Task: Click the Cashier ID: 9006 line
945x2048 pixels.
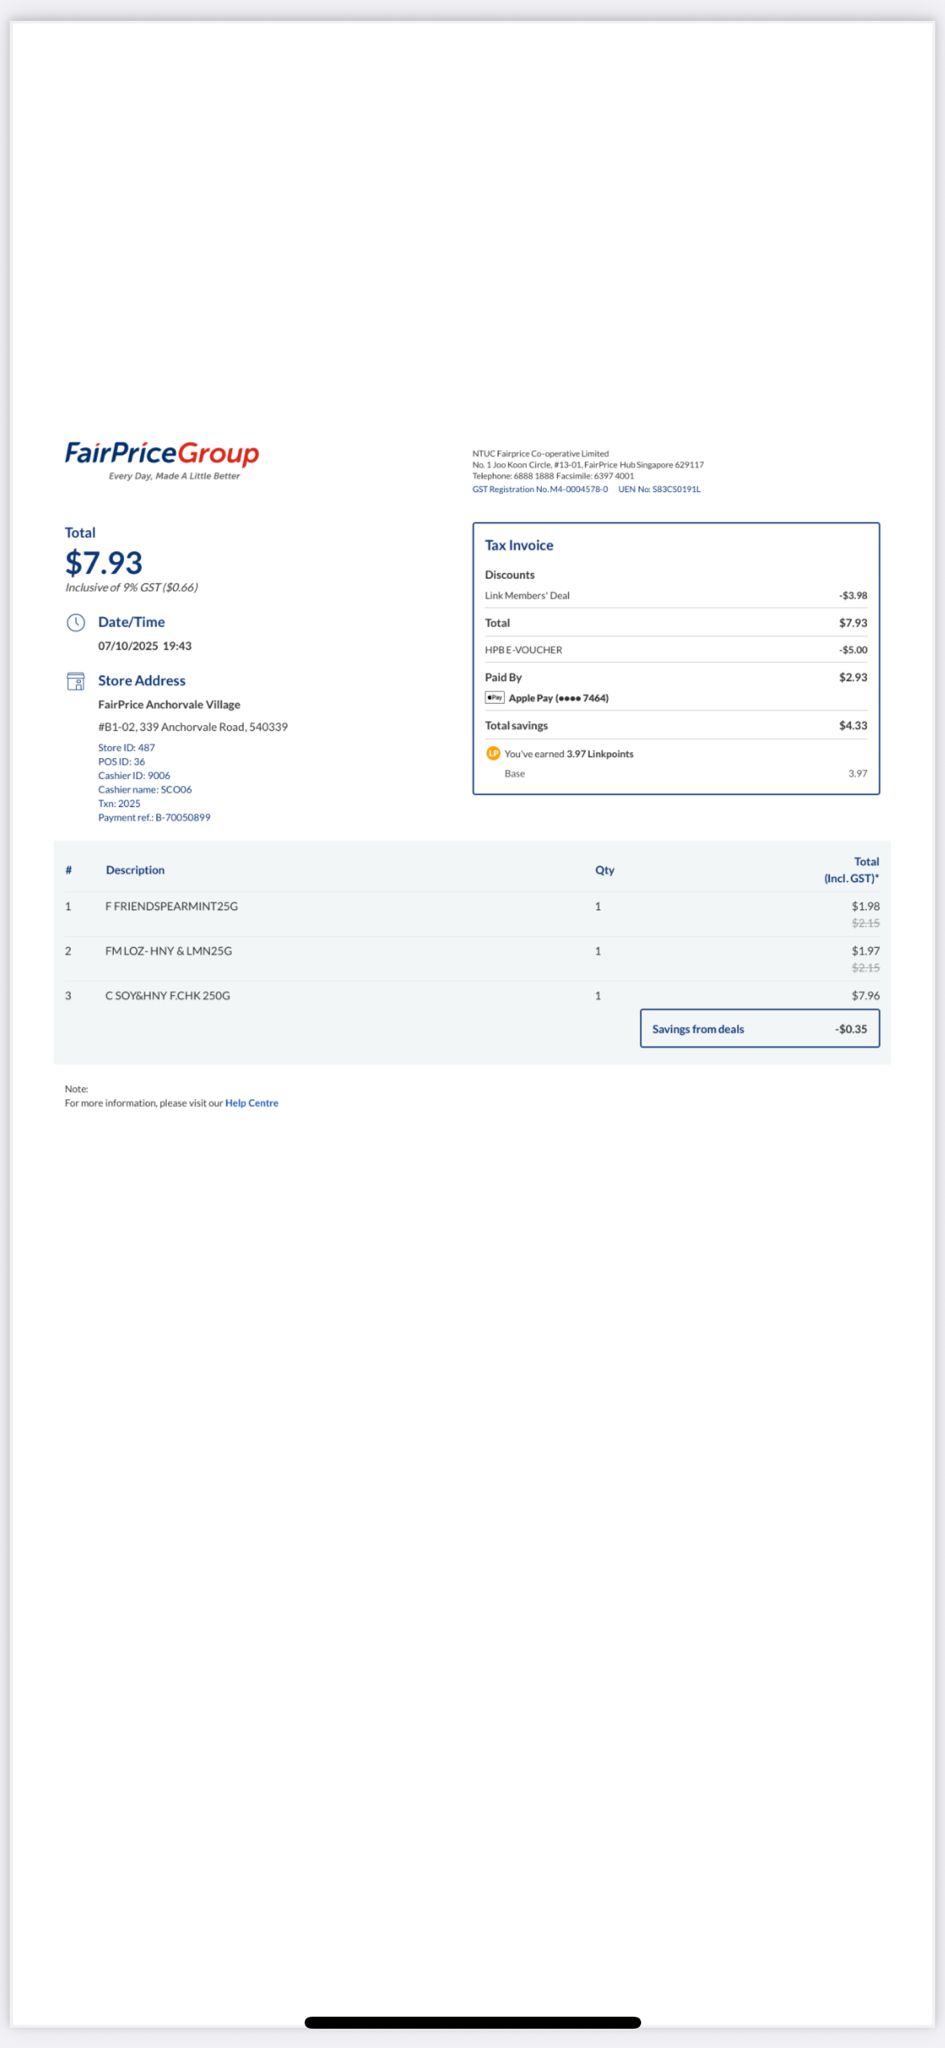Action: 134,775
